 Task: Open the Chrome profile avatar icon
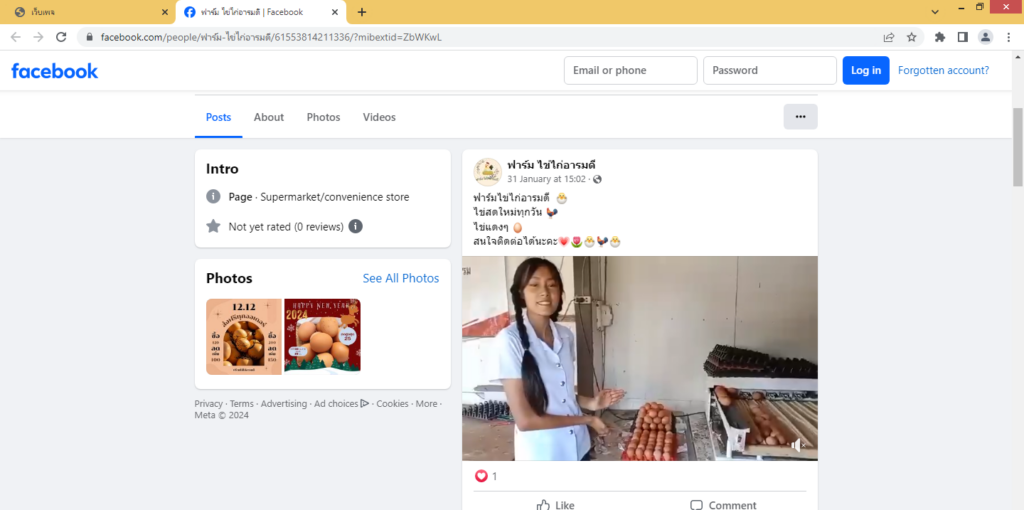point(985,37)
